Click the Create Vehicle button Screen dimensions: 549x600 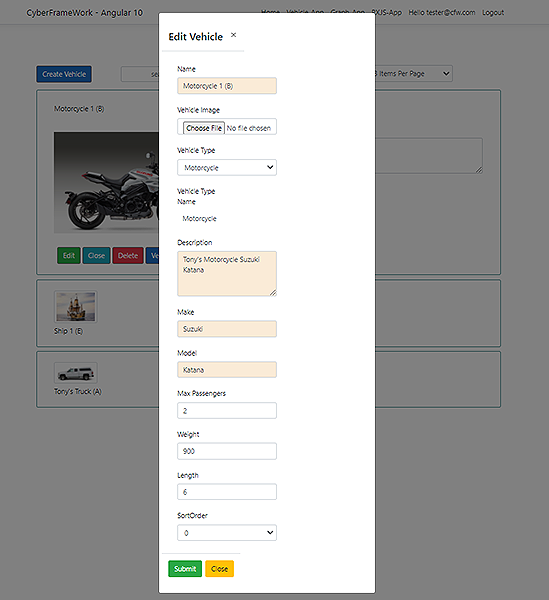tap(64, 74)
